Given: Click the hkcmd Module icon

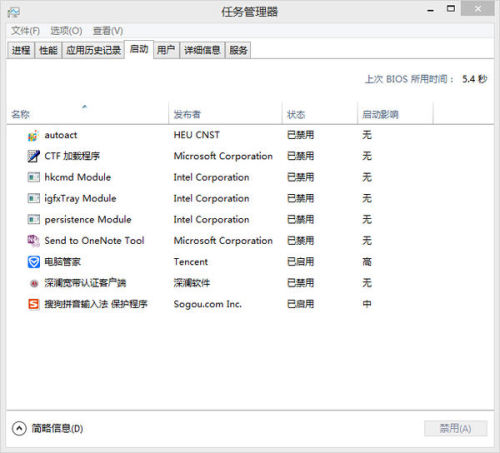Looking at the screenshot, I should (33, 177).
